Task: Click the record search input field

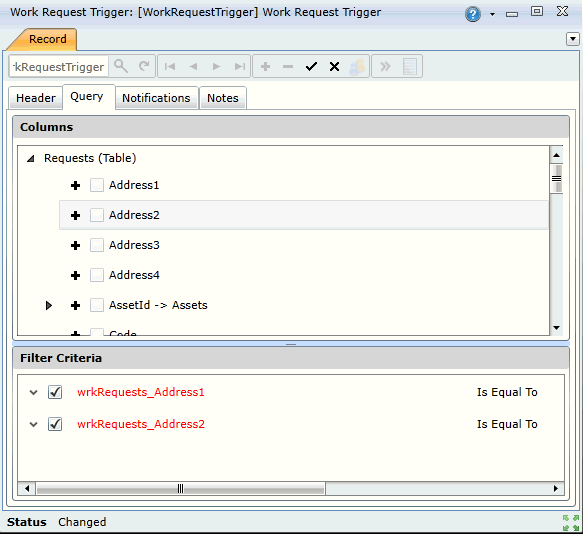Action: (59, 67)
